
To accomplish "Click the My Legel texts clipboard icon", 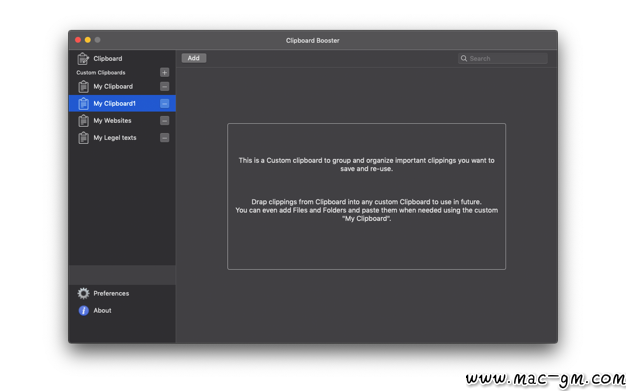I will coord(83,138).
